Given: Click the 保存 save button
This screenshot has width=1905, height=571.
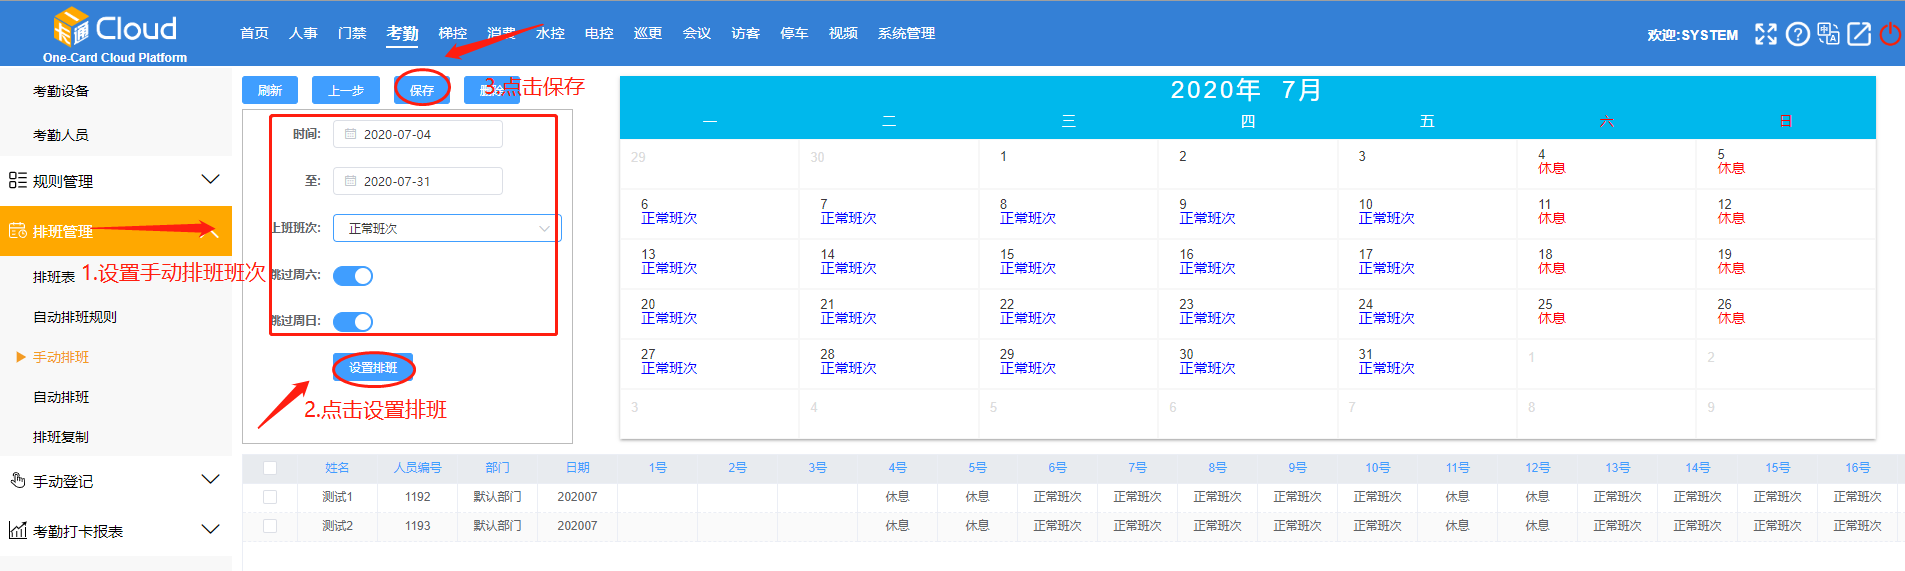Looking at the screenshot, I should coord(422,90).
